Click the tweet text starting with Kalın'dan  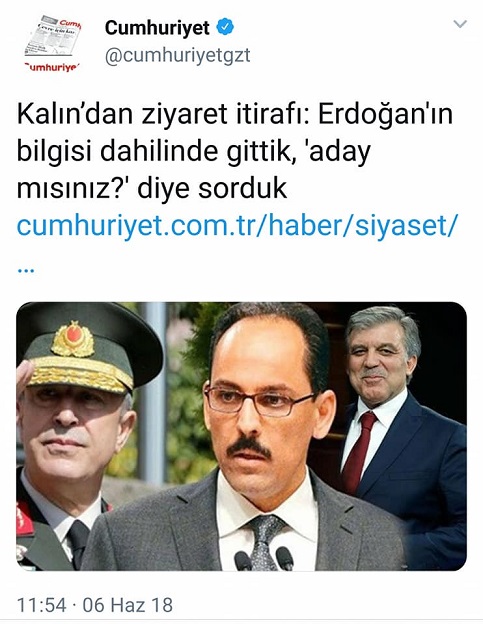click(235, 151)
